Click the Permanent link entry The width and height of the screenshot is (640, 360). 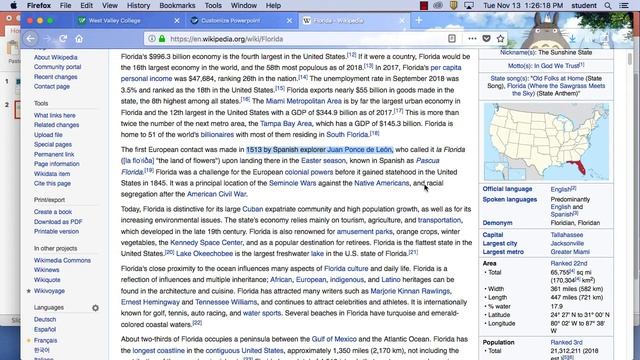[x=54, y=154]
